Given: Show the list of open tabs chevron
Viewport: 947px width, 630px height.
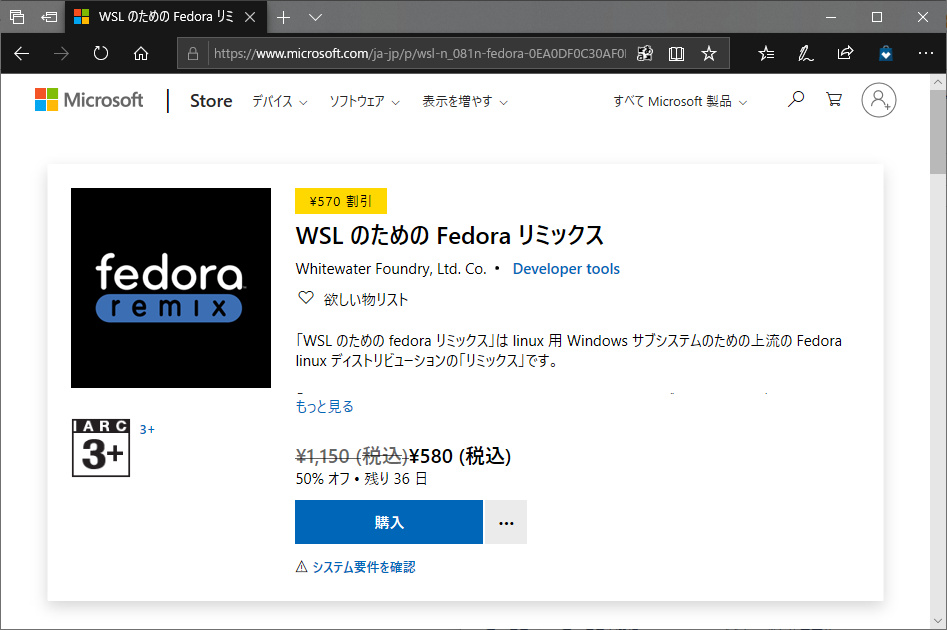Looking at the screenshot, I should (x=315, y=17).
